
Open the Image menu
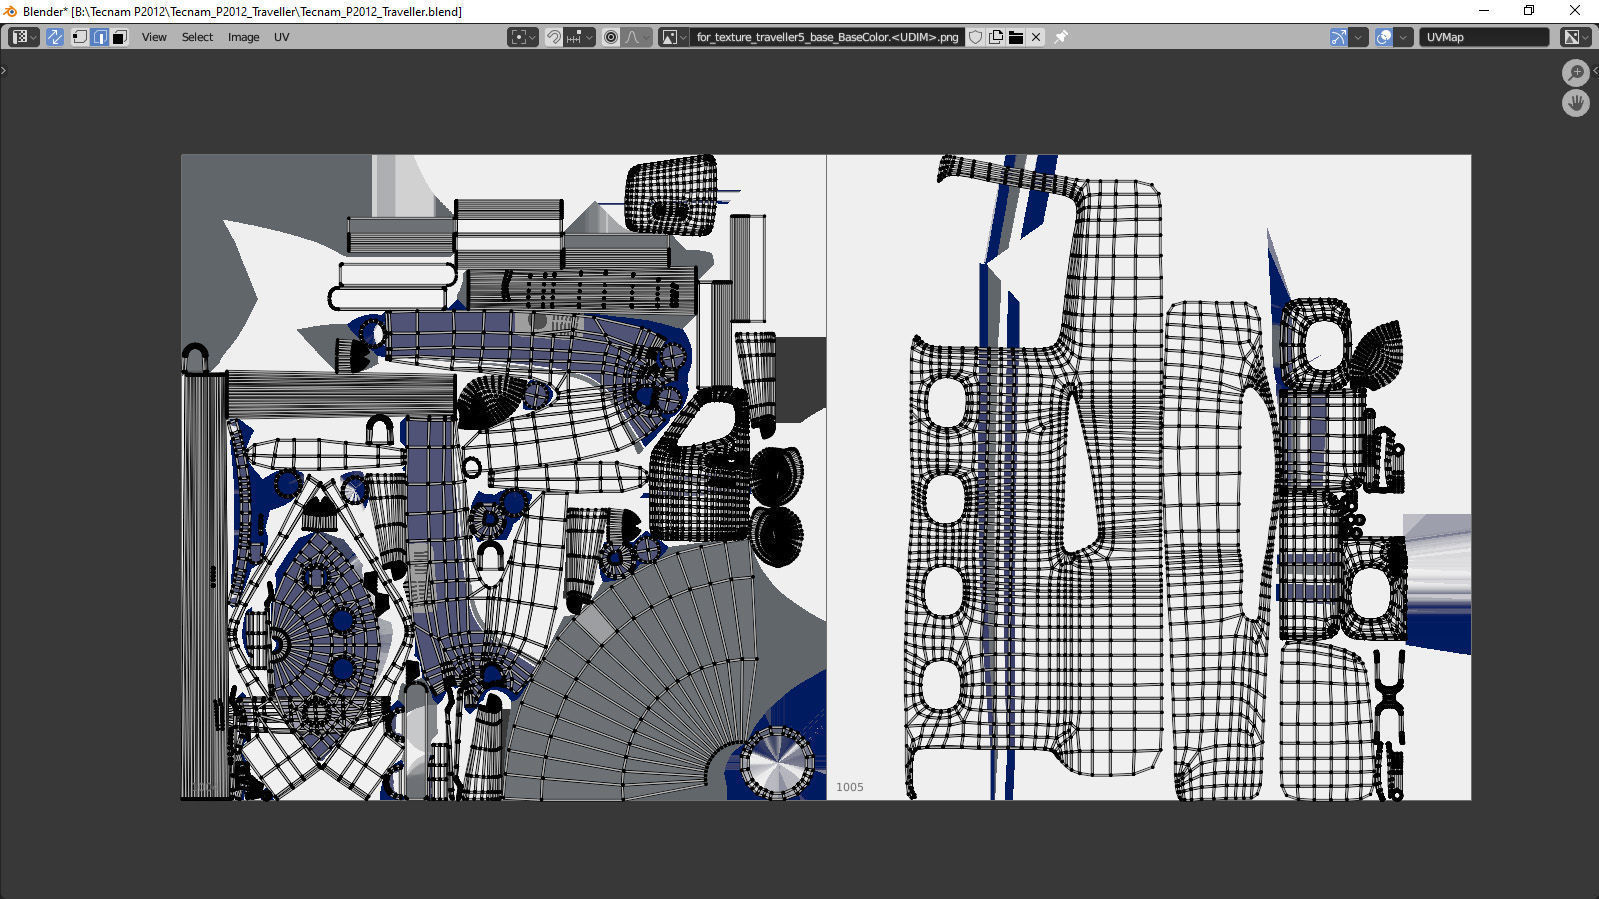pos(243,37)
